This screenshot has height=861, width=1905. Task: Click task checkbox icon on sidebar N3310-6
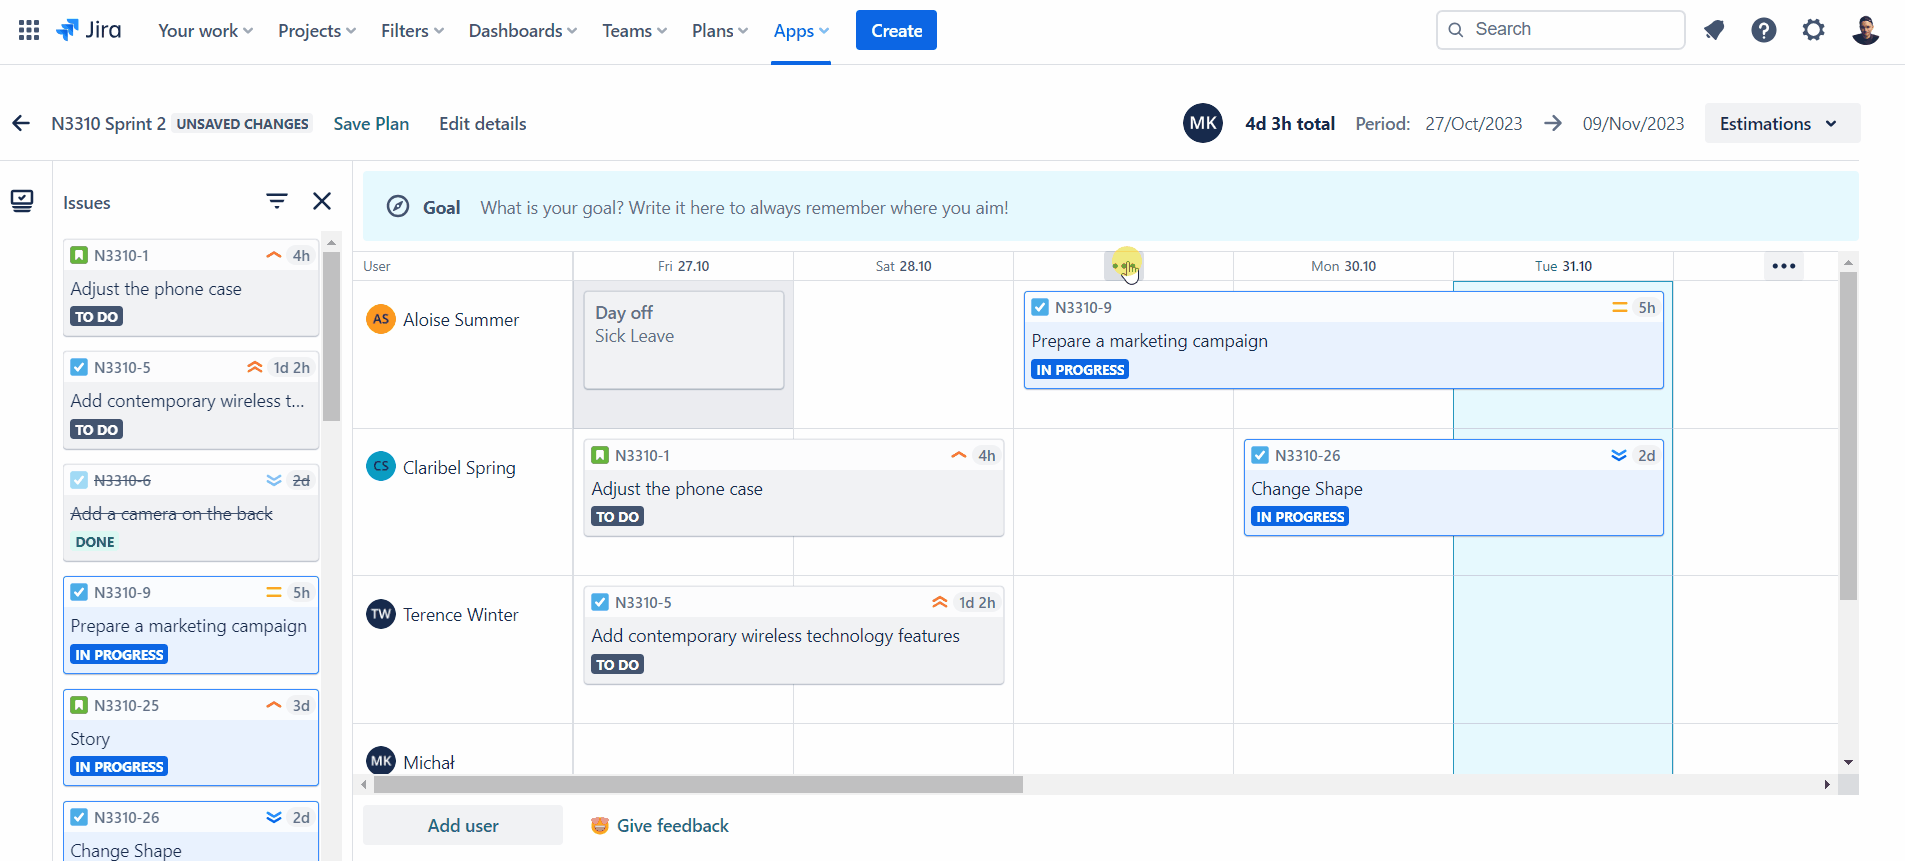click(79, 480)
